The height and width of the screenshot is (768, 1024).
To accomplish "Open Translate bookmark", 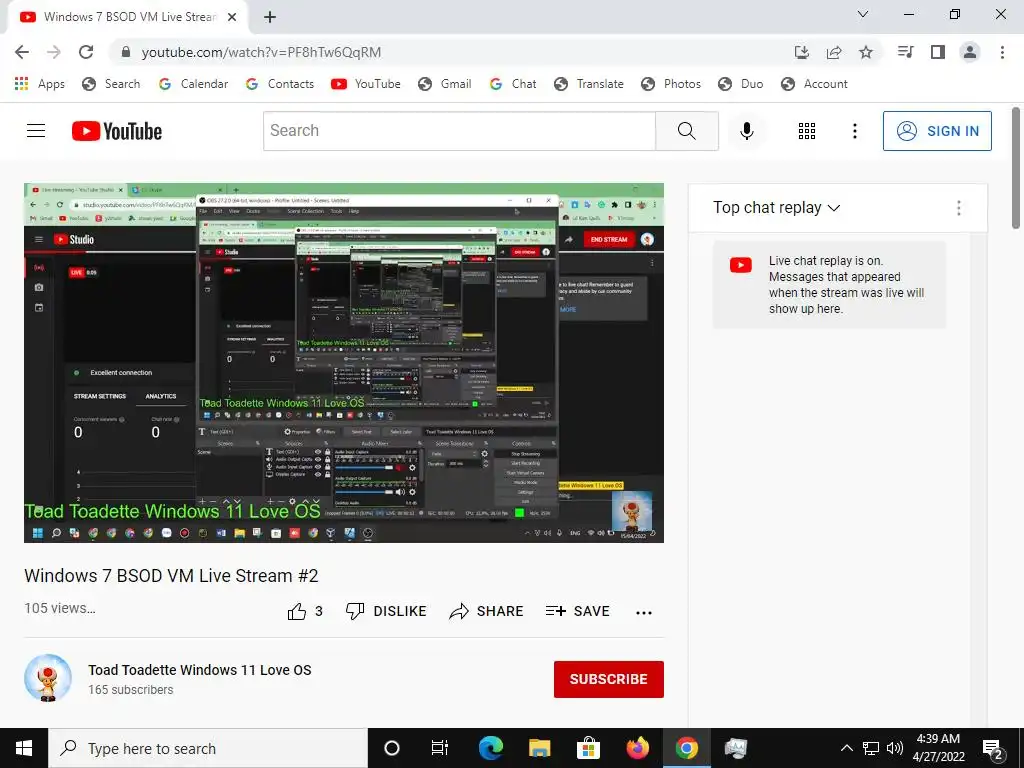I will [x=589, y=84].
